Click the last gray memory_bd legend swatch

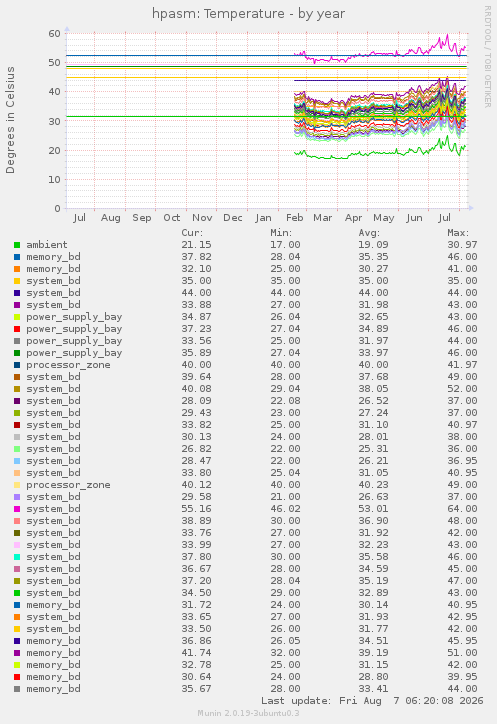[17, 689]
